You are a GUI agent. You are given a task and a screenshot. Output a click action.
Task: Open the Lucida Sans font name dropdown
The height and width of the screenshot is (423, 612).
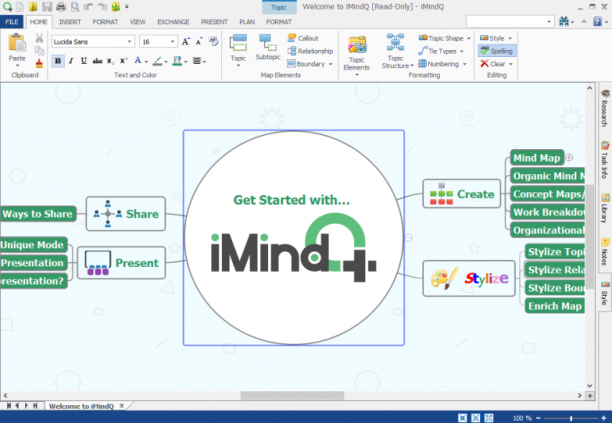click(129, 41)
